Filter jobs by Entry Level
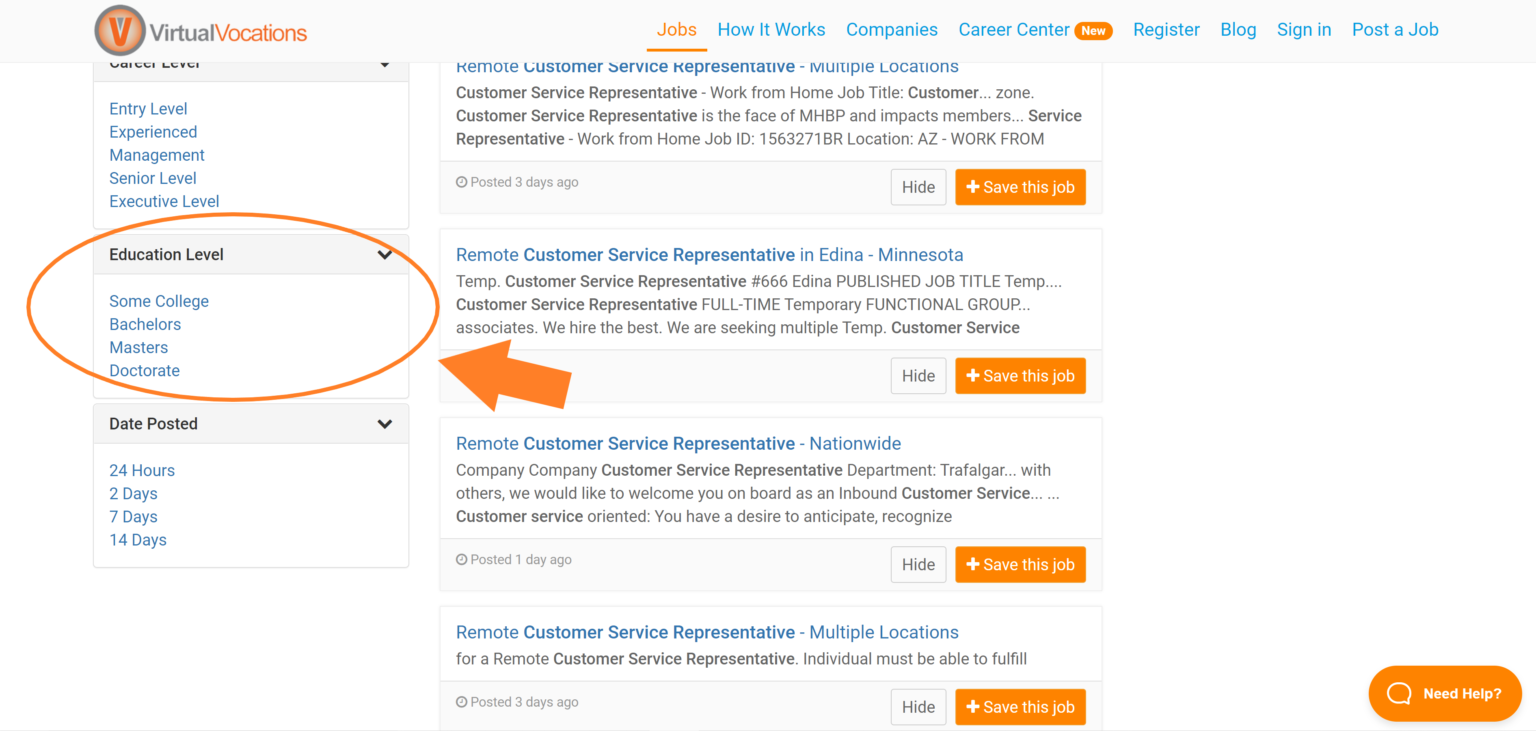Image resolution: width=1536 pixels, height=731 pixels. point(148,108)
